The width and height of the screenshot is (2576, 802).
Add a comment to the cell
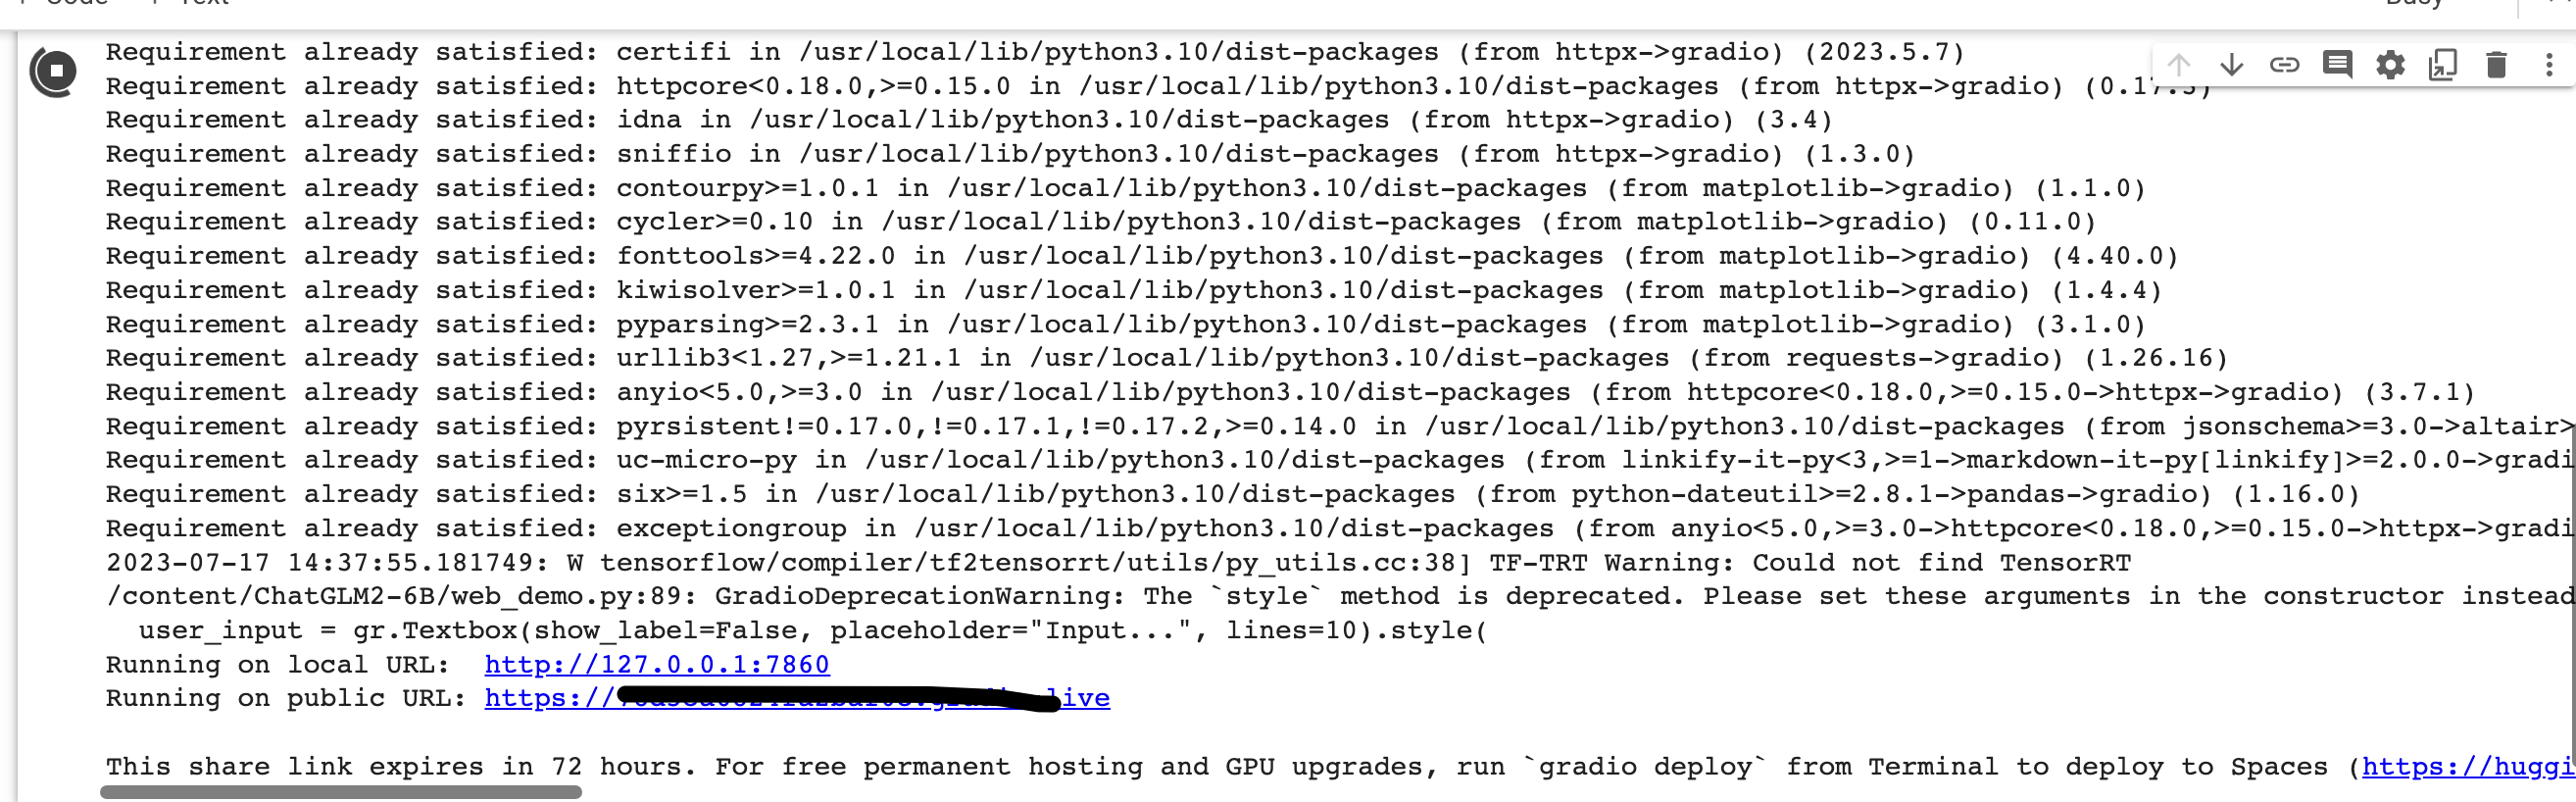2337,65
